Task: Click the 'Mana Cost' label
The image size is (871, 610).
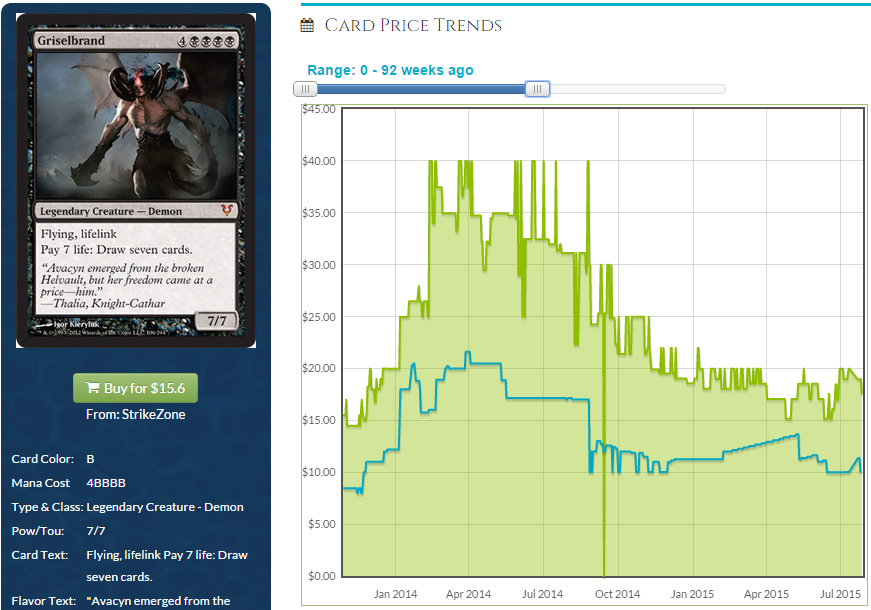Action: (x=41, y=483)
